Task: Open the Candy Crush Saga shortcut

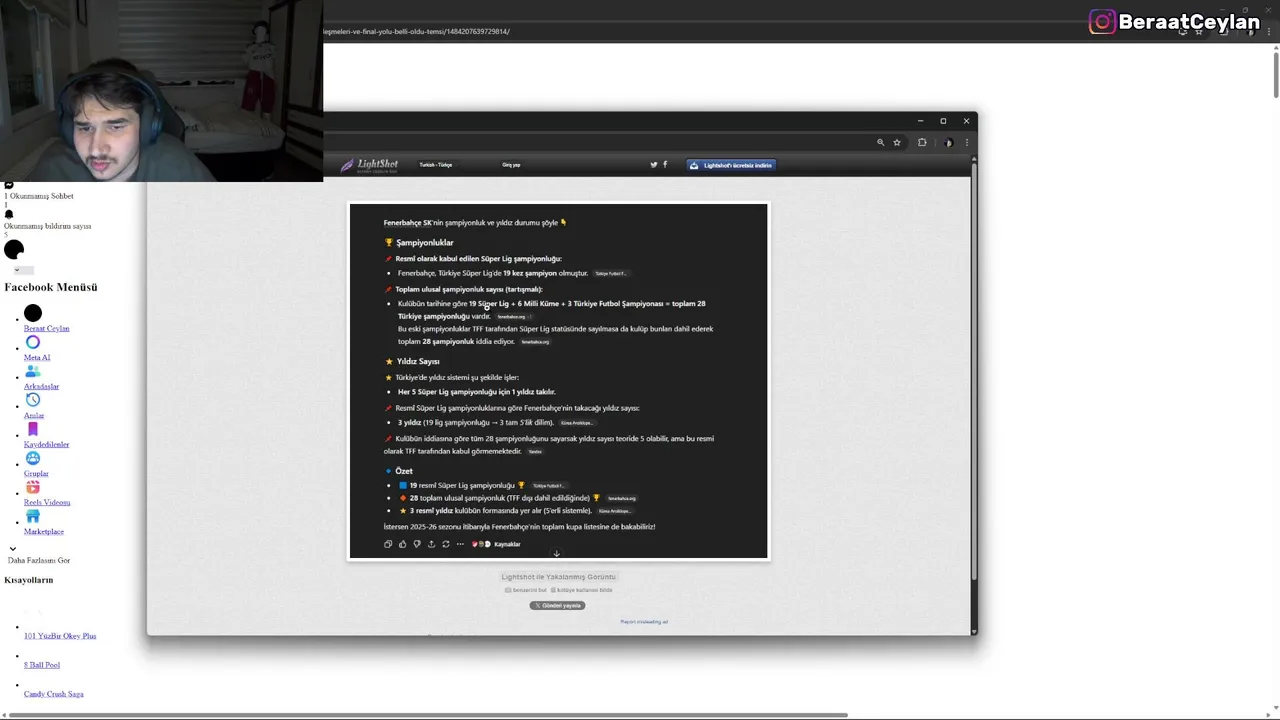Action: point(54,694)
